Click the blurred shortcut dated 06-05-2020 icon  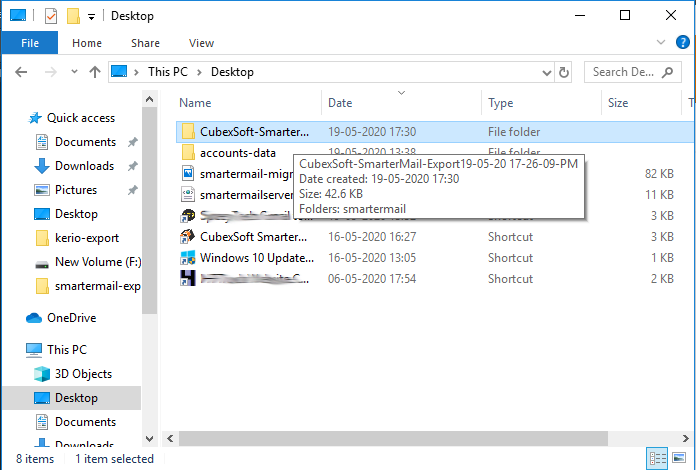(188, 279)
